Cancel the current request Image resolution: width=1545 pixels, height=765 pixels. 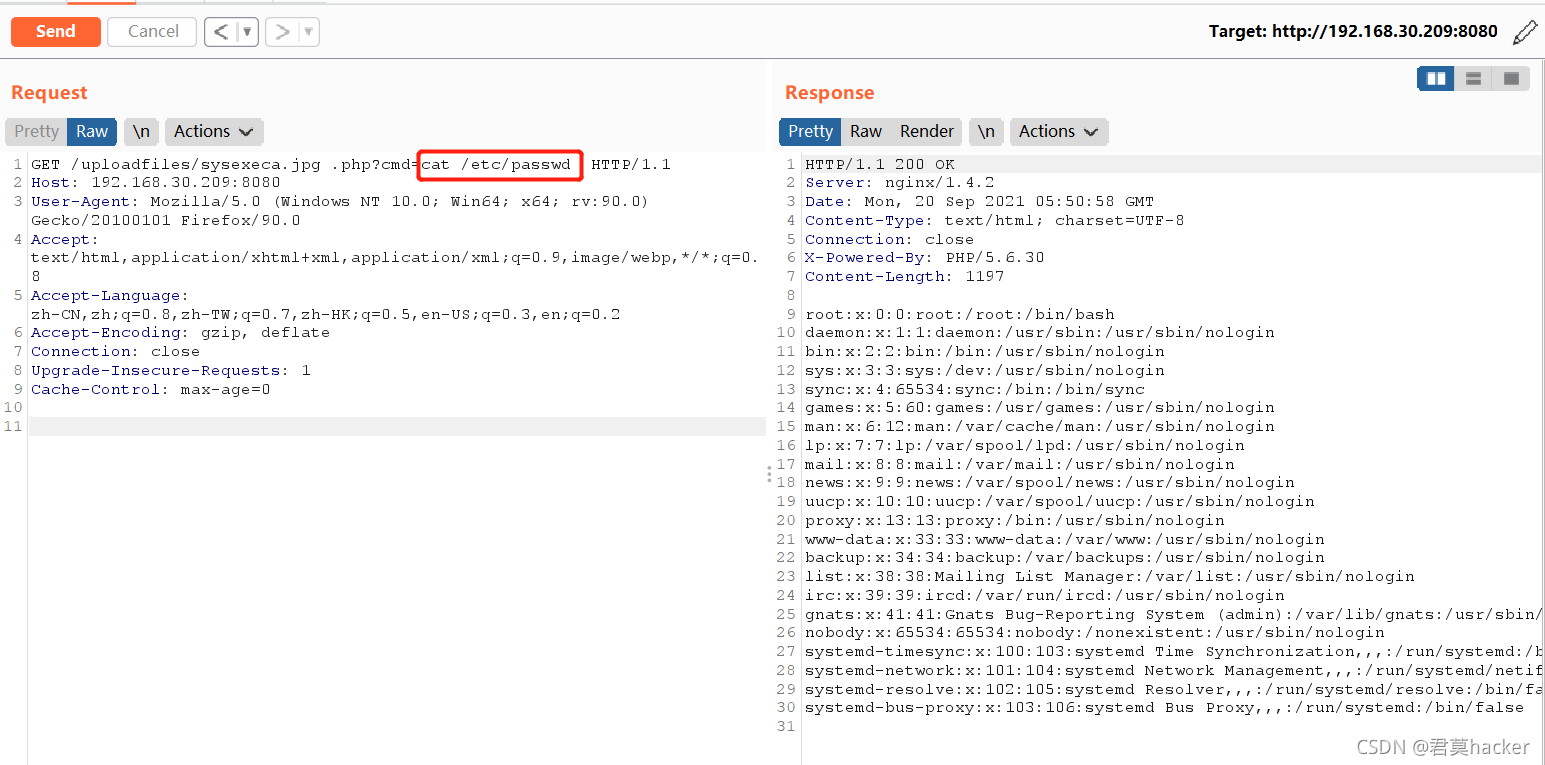pos(153,32)
